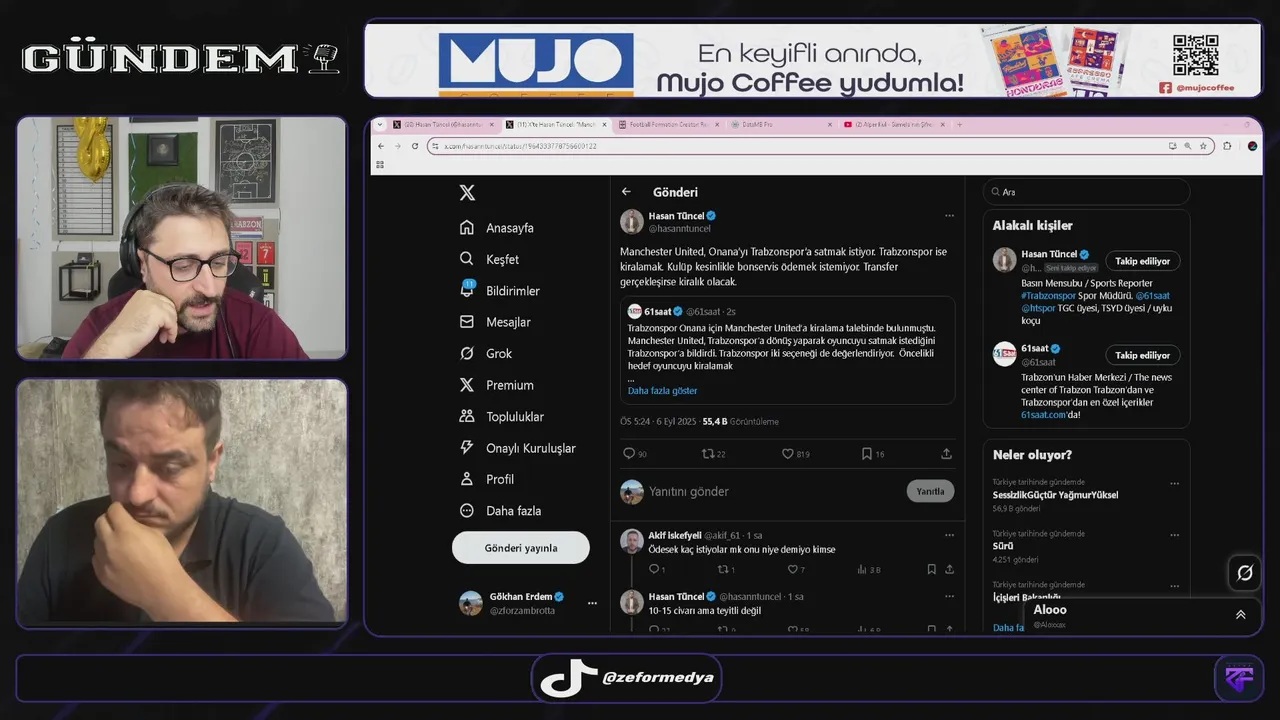Open options for Hasan Tüncel's reply '10-15 civarı'
Screen dimensions: 1280x720
click(x=949, y=596)
